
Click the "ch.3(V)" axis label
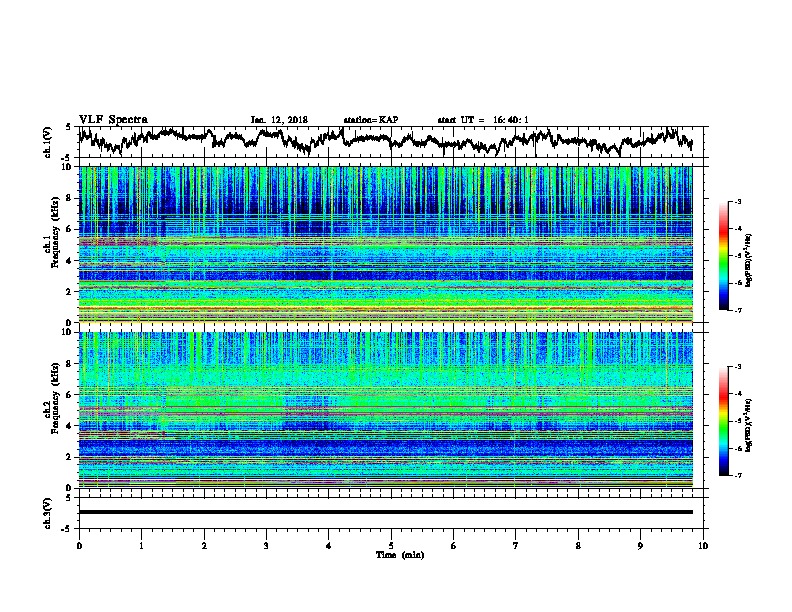pyautogui.click(x=48, y=513)
